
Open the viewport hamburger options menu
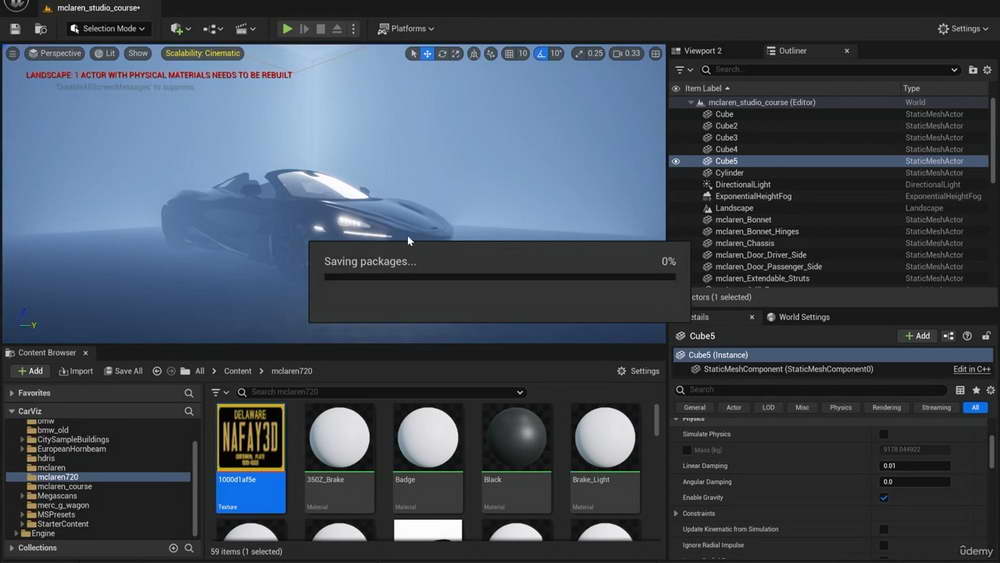pyautogui.click(x=13, y=54)
